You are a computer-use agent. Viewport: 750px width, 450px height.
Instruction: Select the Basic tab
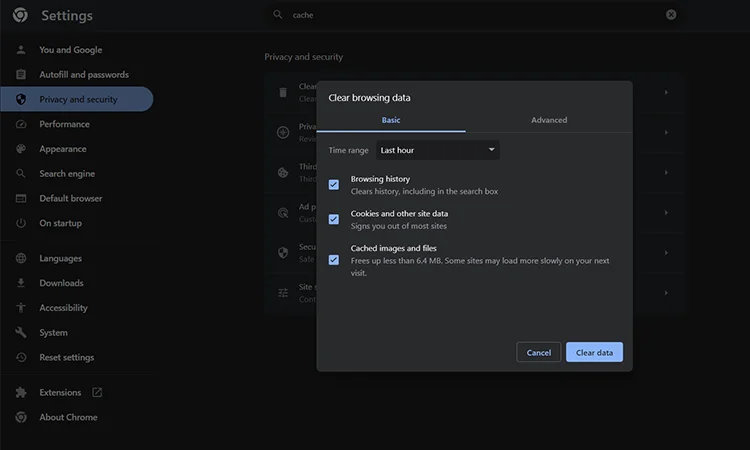point(391,120)
